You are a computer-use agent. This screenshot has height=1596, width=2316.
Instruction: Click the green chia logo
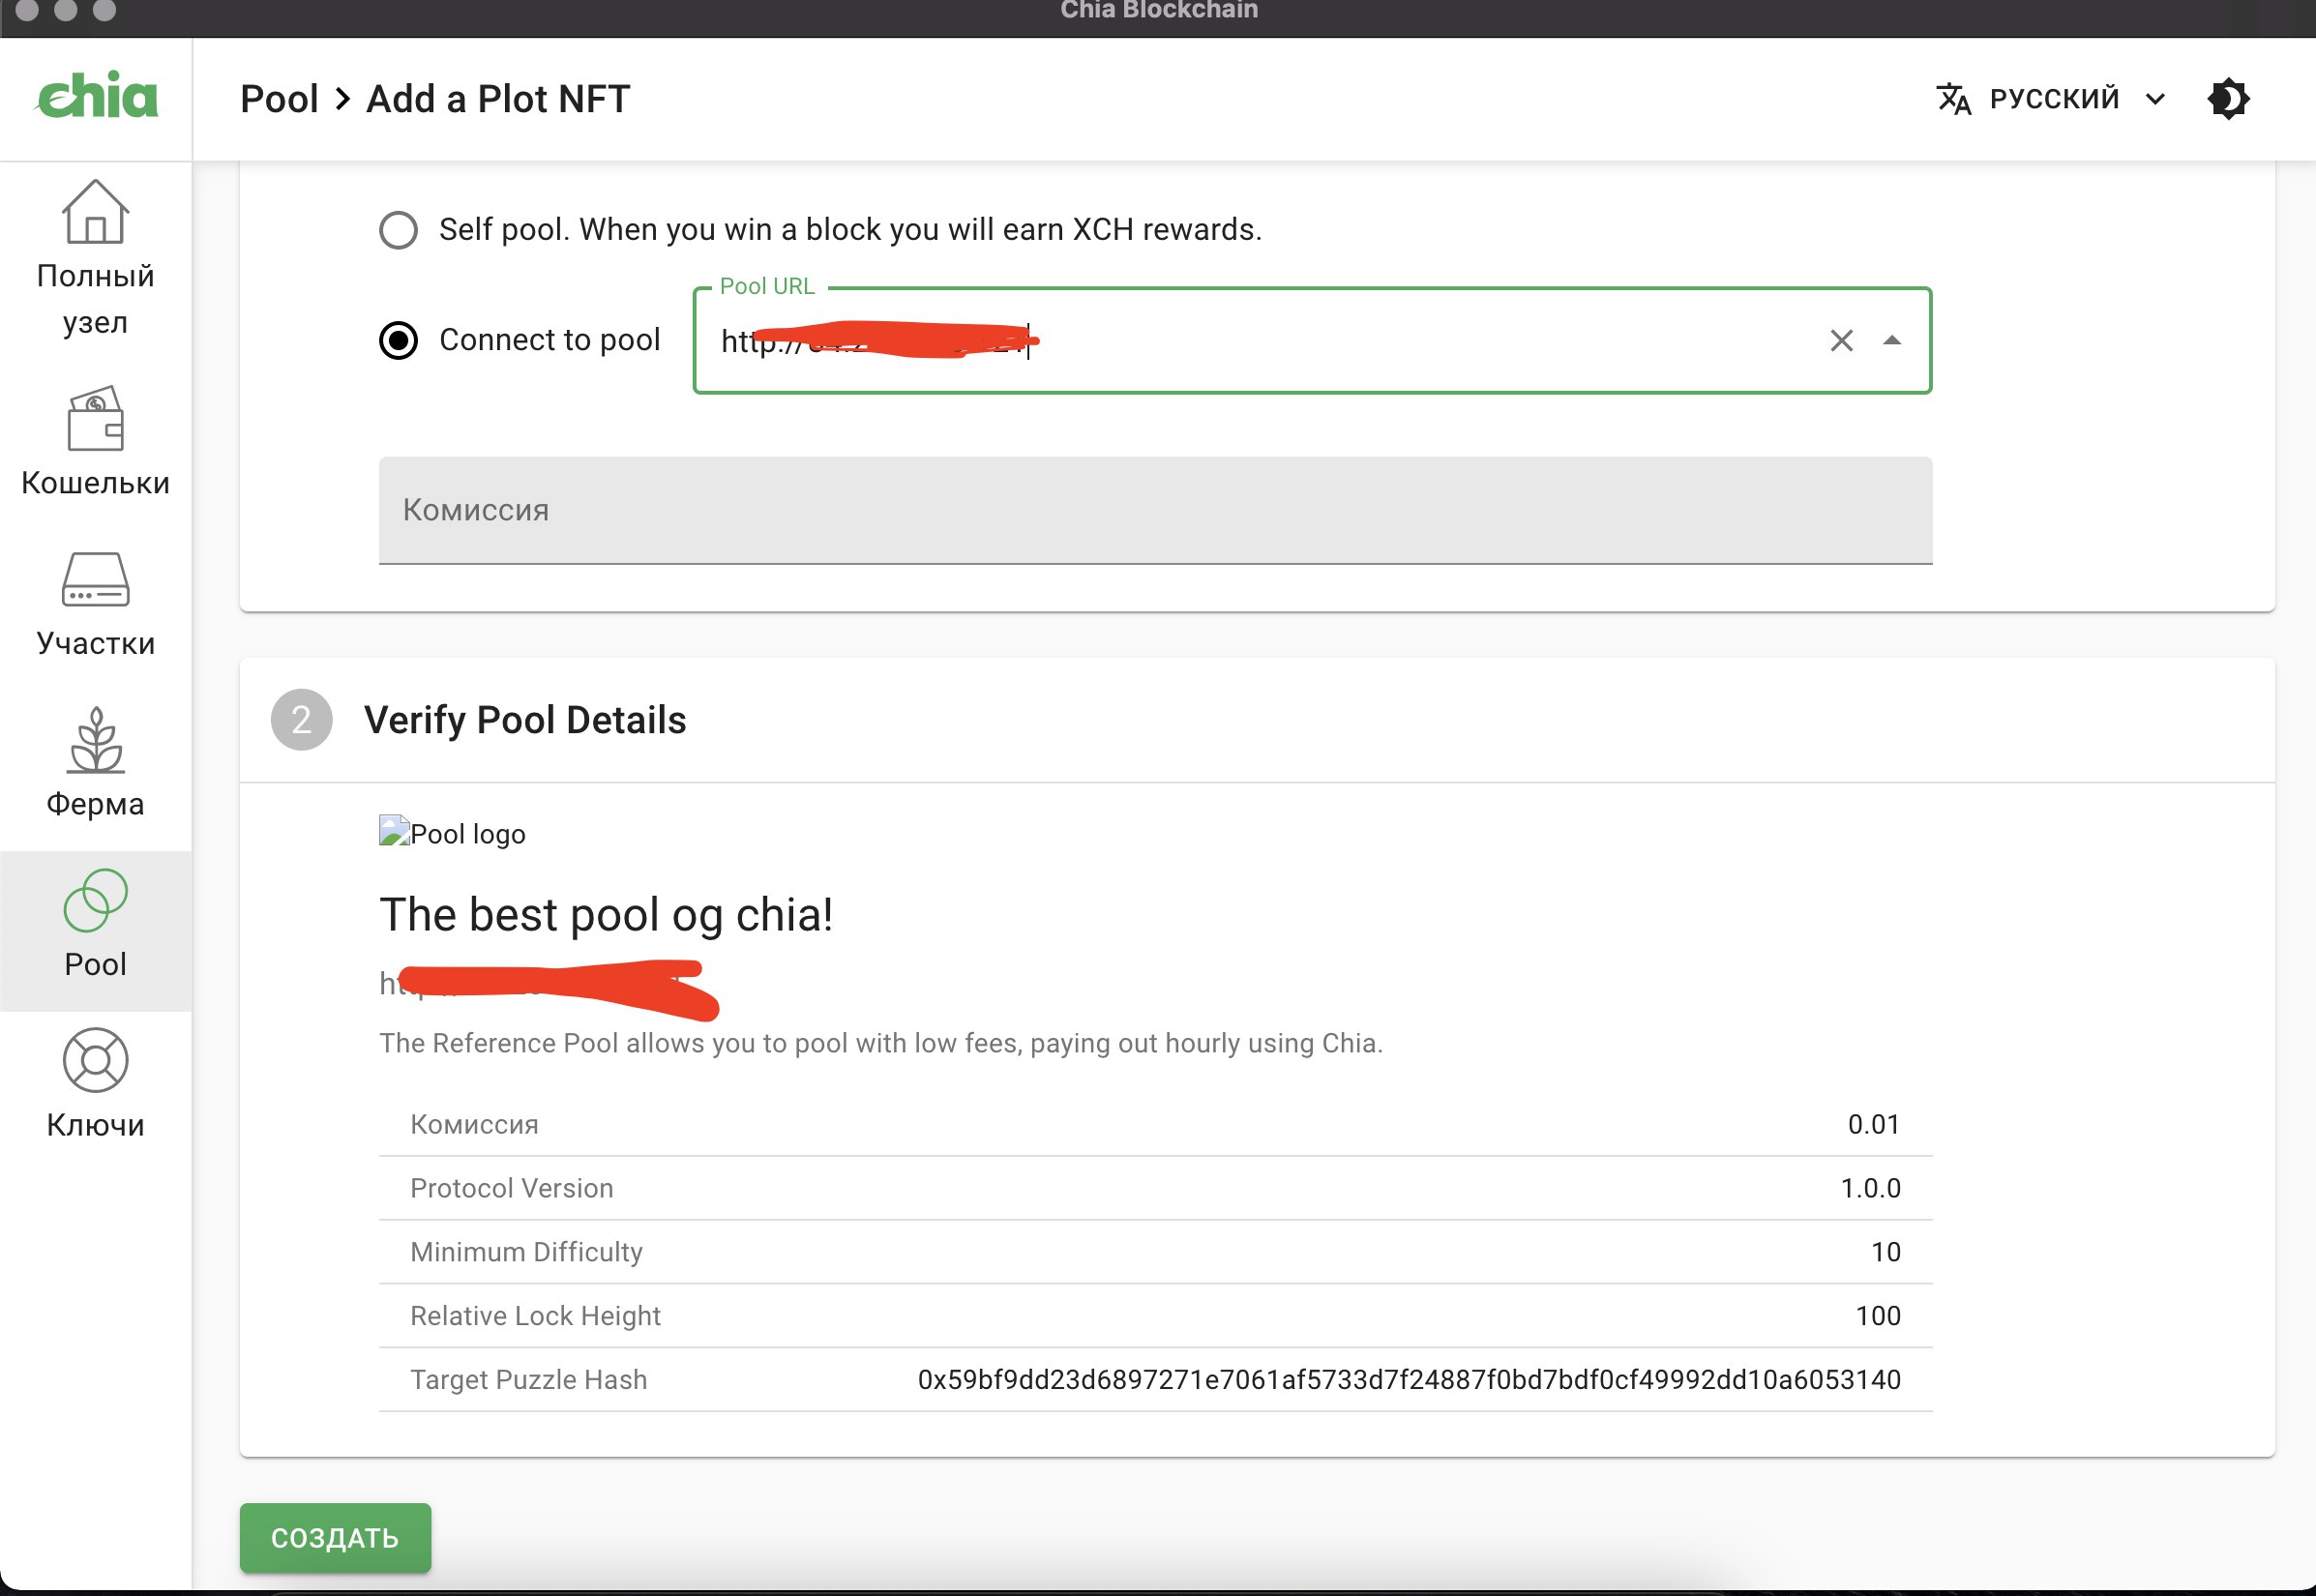coord(97,95)
